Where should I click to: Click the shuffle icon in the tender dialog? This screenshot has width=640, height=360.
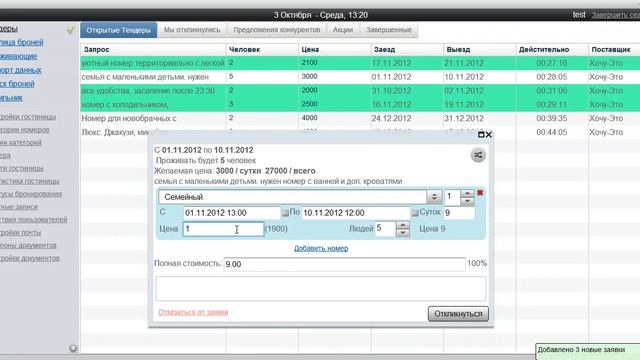(x=478, y=155)
